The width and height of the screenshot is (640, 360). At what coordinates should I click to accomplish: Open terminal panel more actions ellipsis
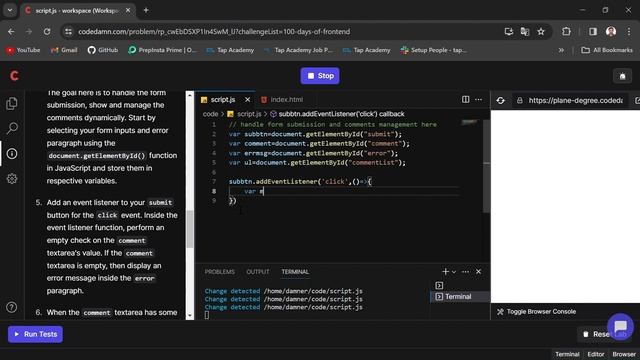point(465,271)
